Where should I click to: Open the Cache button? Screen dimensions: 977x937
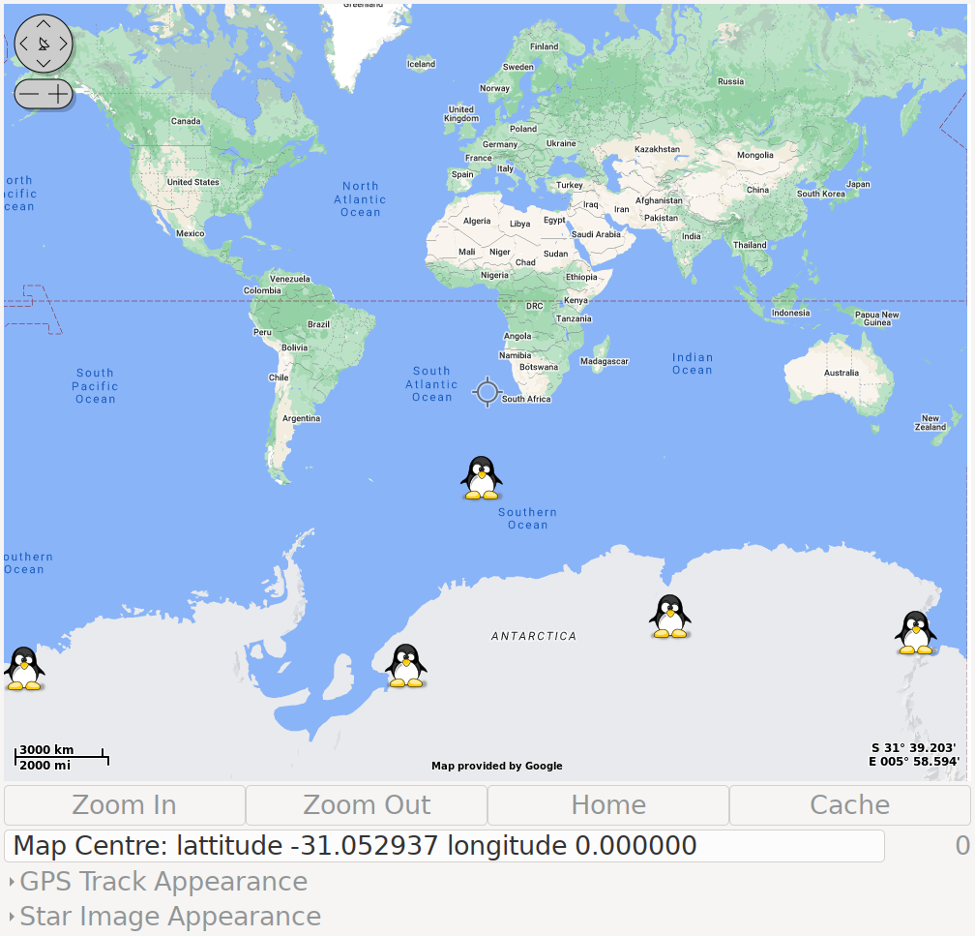coord(850,806)
